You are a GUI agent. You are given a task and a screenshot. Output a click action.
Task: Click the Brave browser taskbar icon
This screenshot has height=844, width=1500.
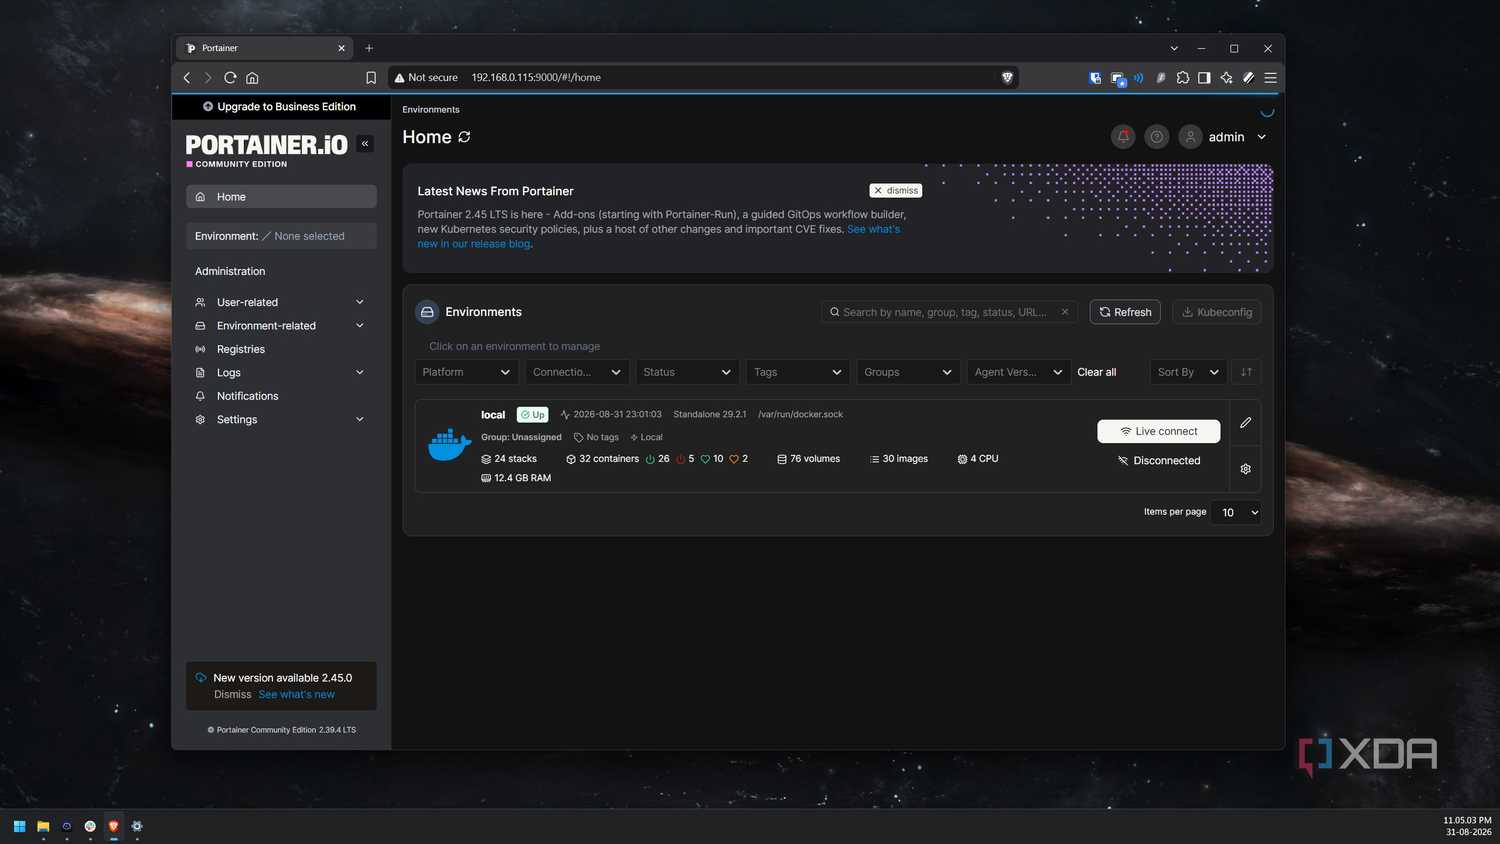113,826
